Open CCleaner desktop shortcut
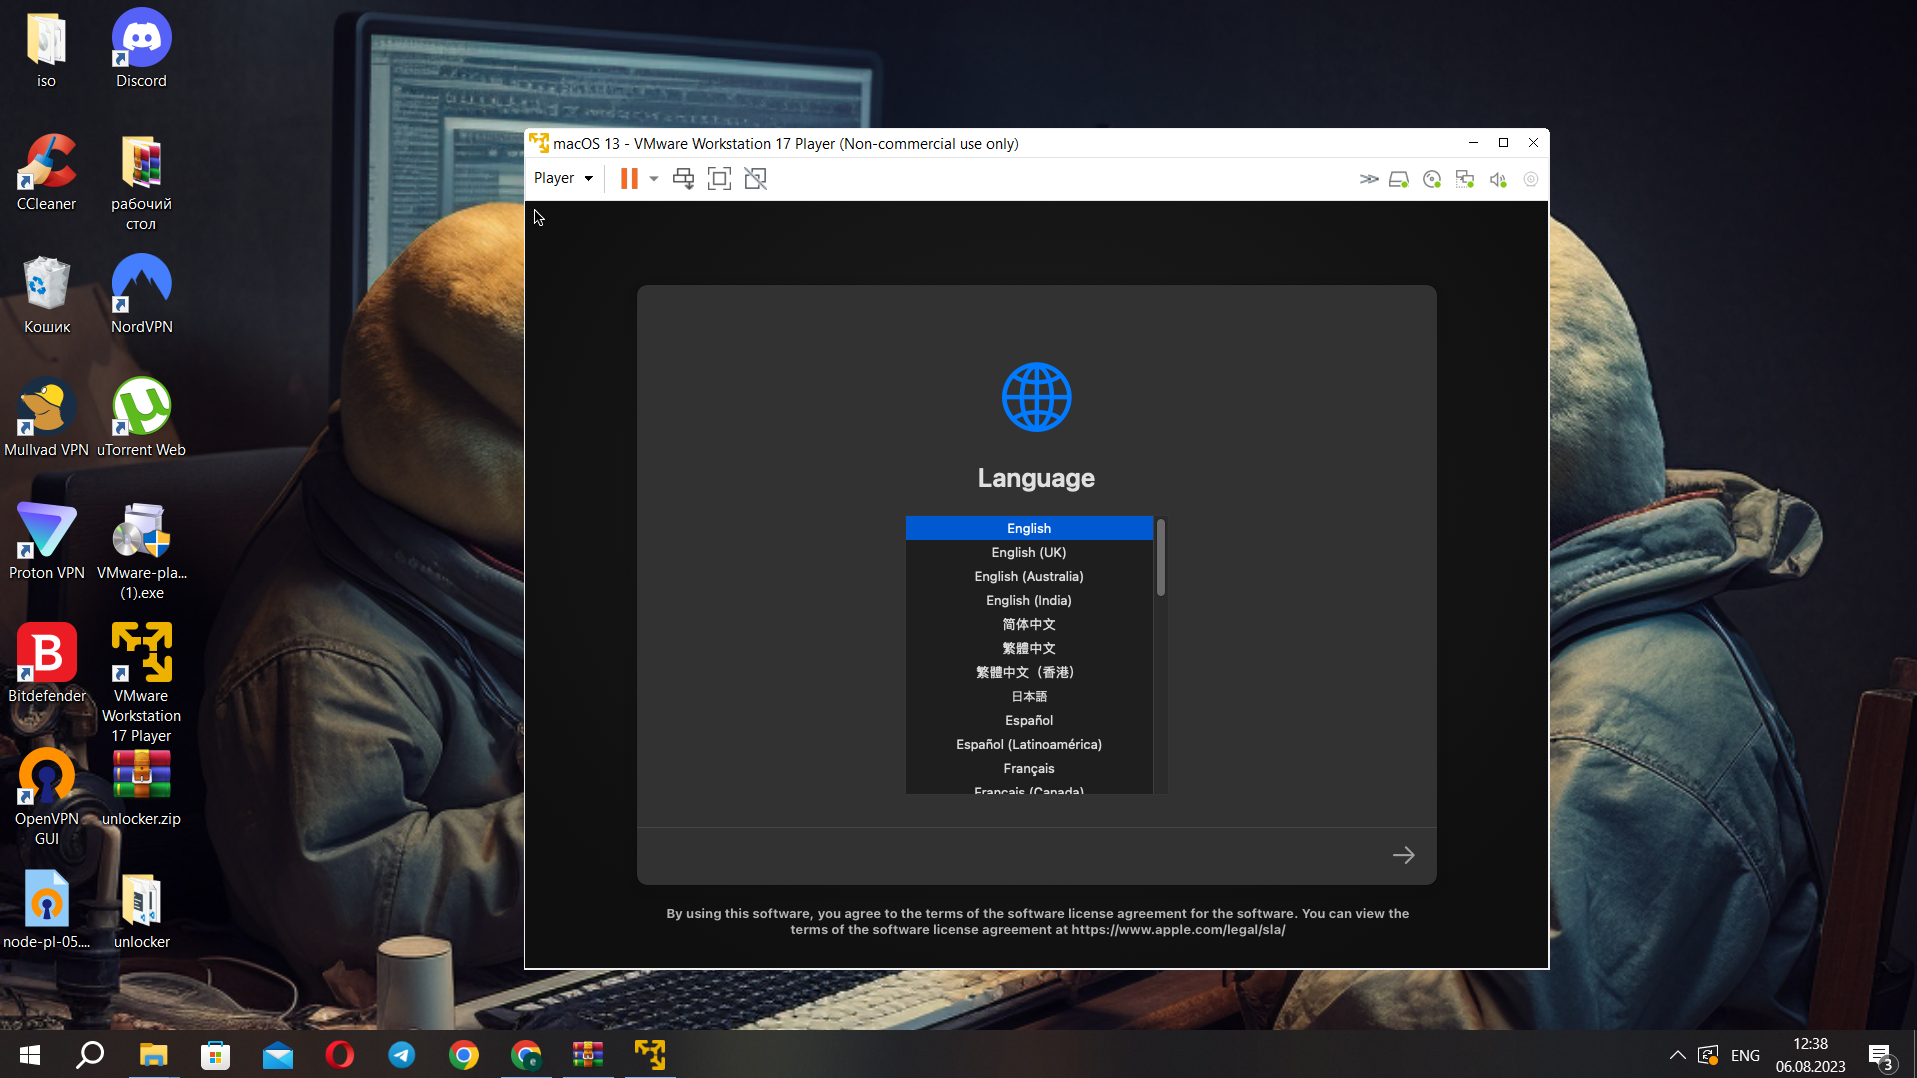 (46, 173)
